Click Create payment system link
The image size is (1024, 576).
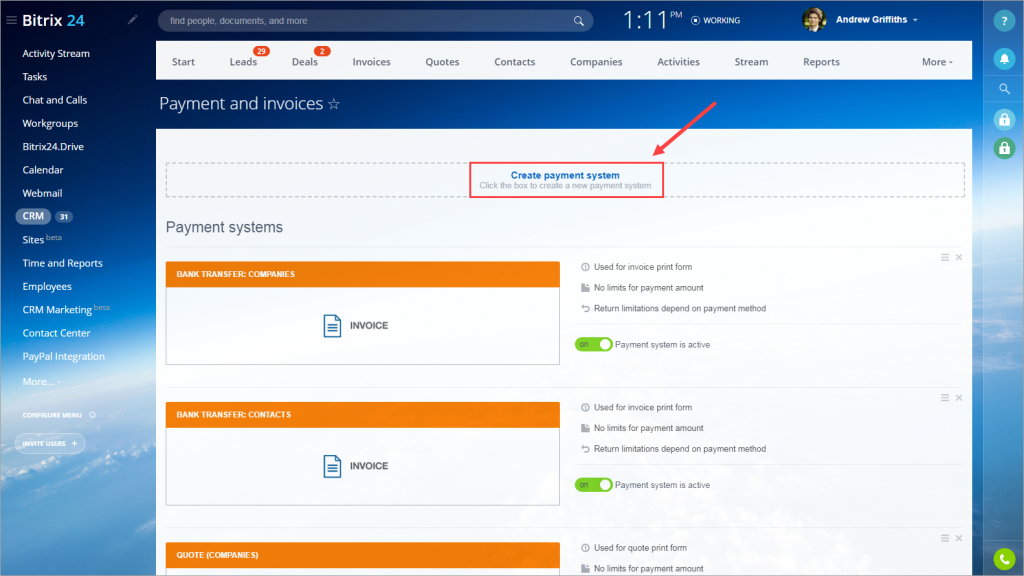tap(565, 175)
